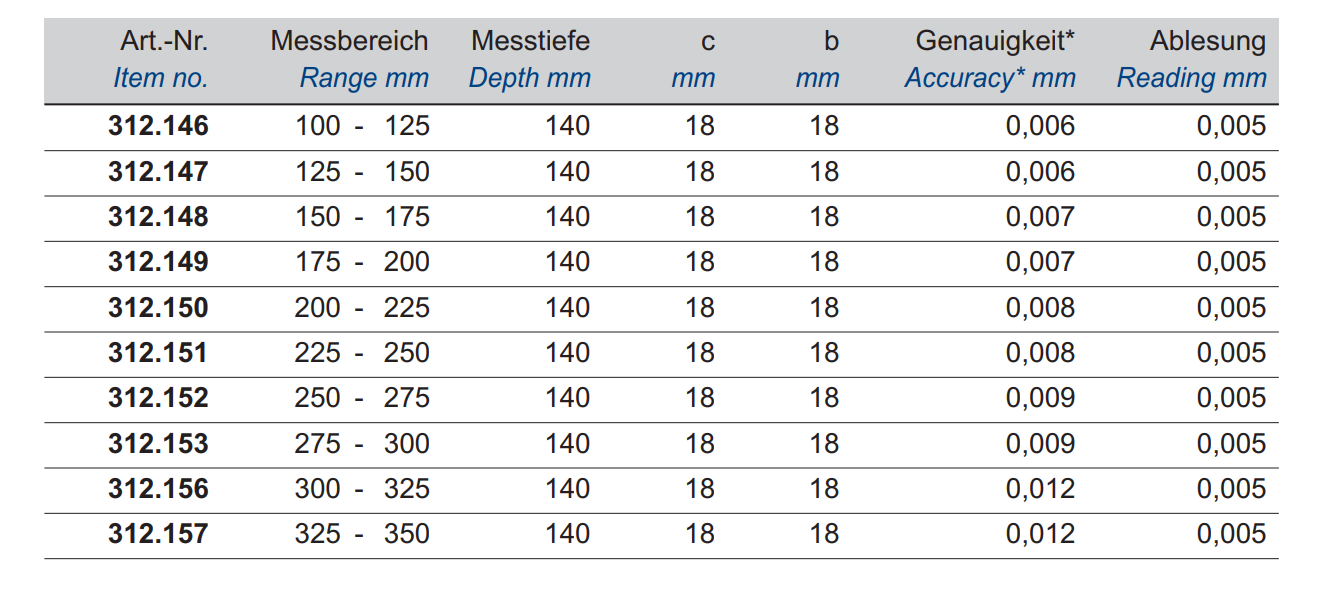Click depth 140 in row 312.151
The height and width of the screenshot is (595, 1325).
567,353
